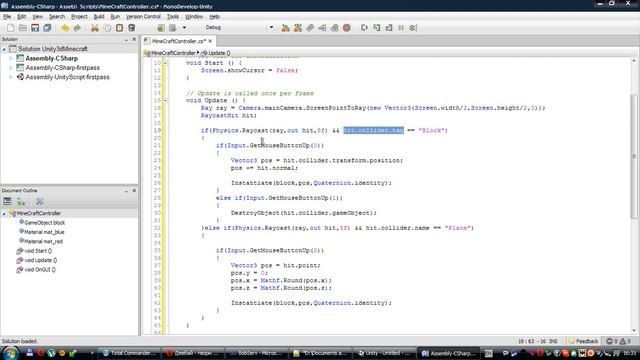Jump to void Start () in outline

(x=38, y=251)
